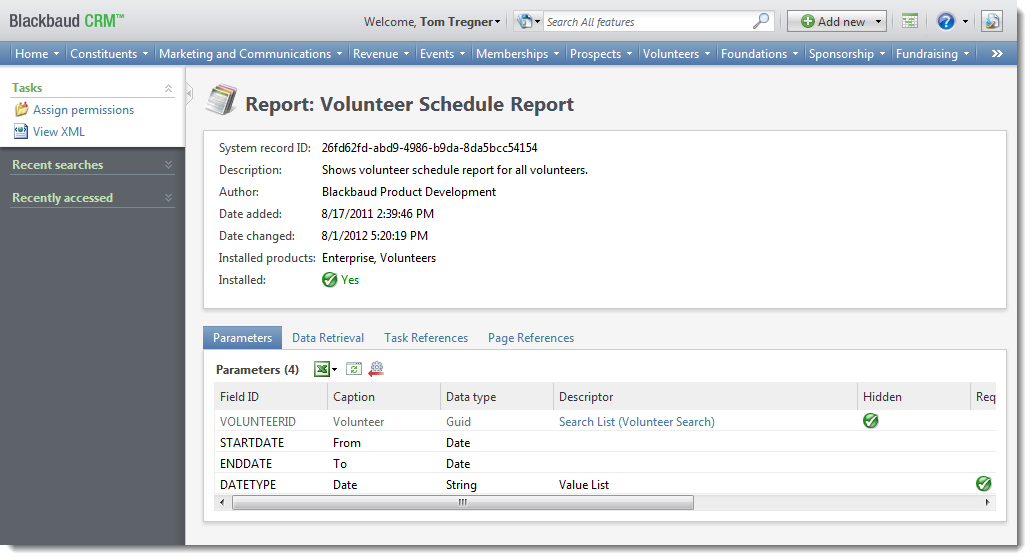Select the Parameters tab

pyautogui.click(x=242, y=338)
